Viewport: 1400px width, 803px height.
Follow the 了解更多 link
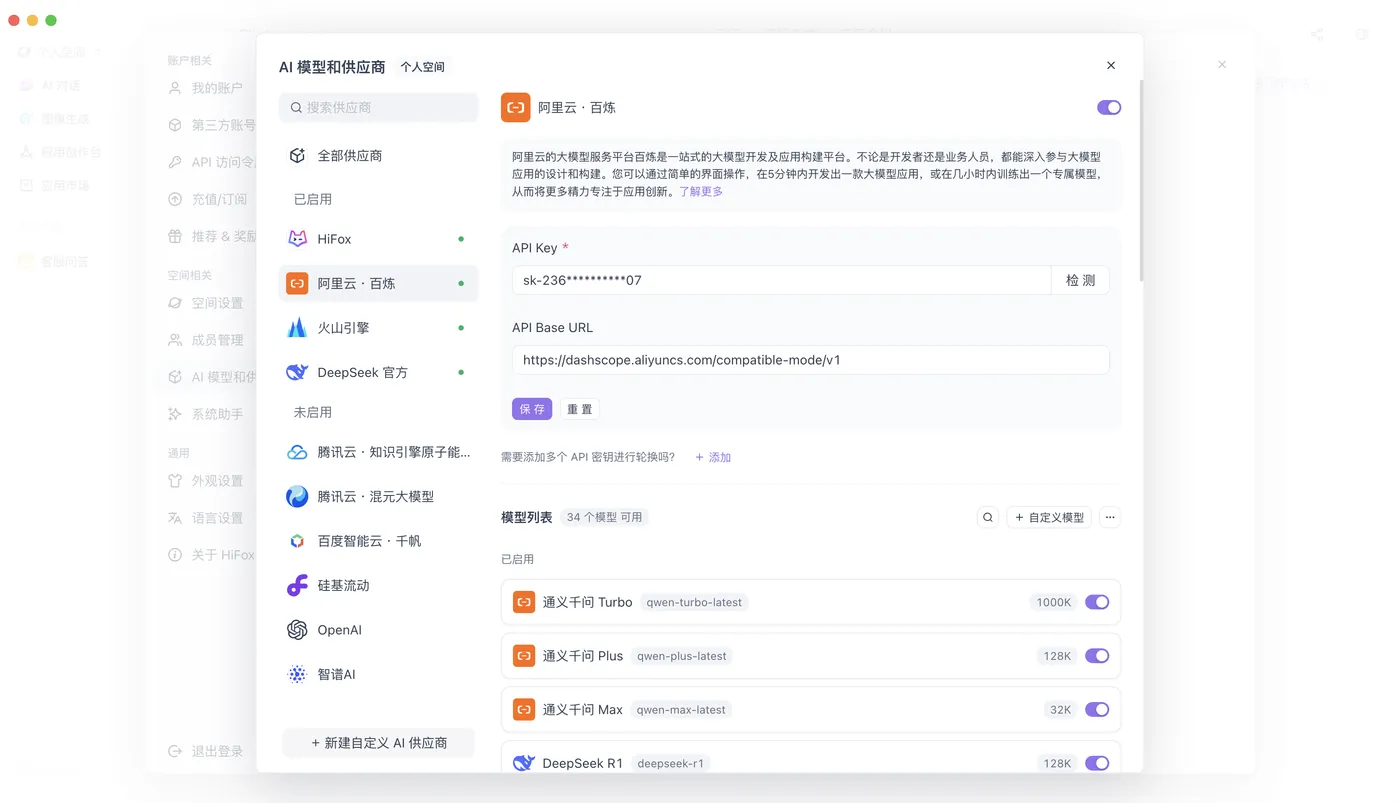tap(701, 191)
